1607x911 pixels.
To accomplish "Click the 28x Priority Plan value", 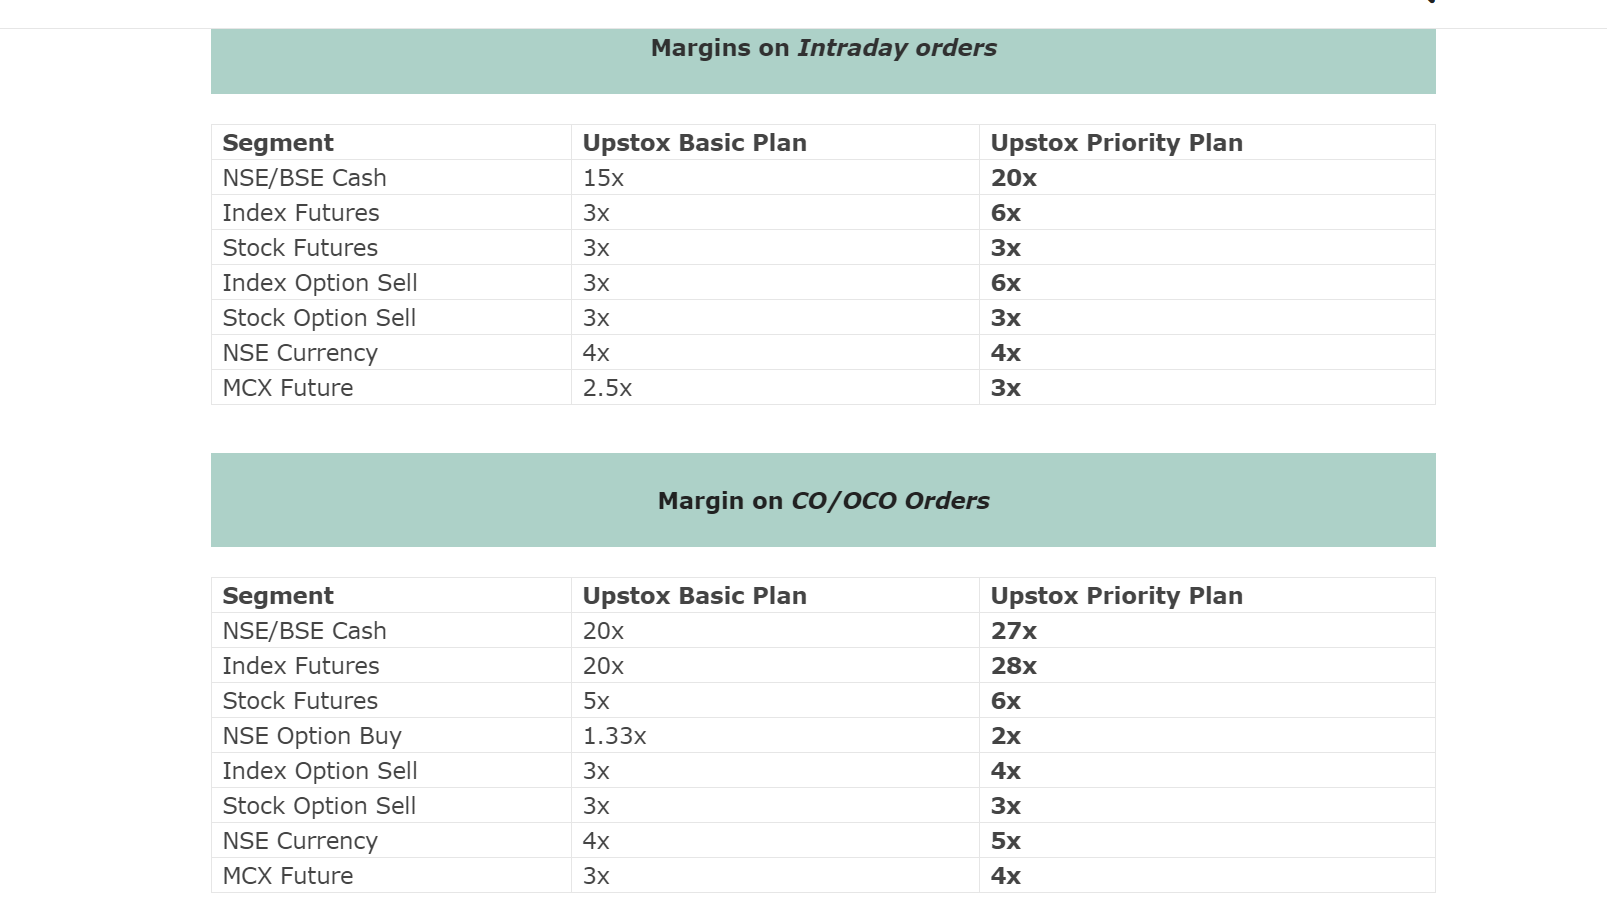I will (x=1014, y=666).
